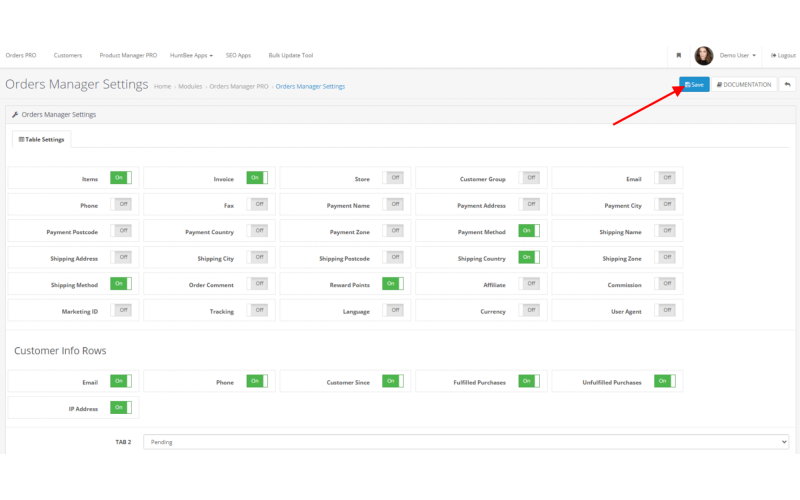Enable the Shipping Postcode toggle

[x=393, y=257]
